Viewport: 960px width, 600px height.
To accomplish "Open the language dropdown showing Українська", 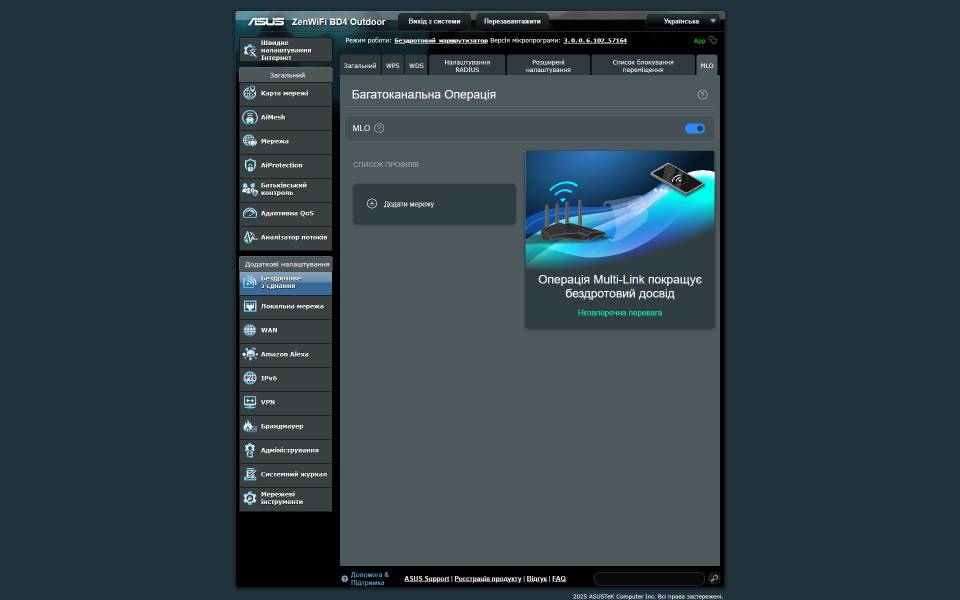I will click(x=683, y=21).
